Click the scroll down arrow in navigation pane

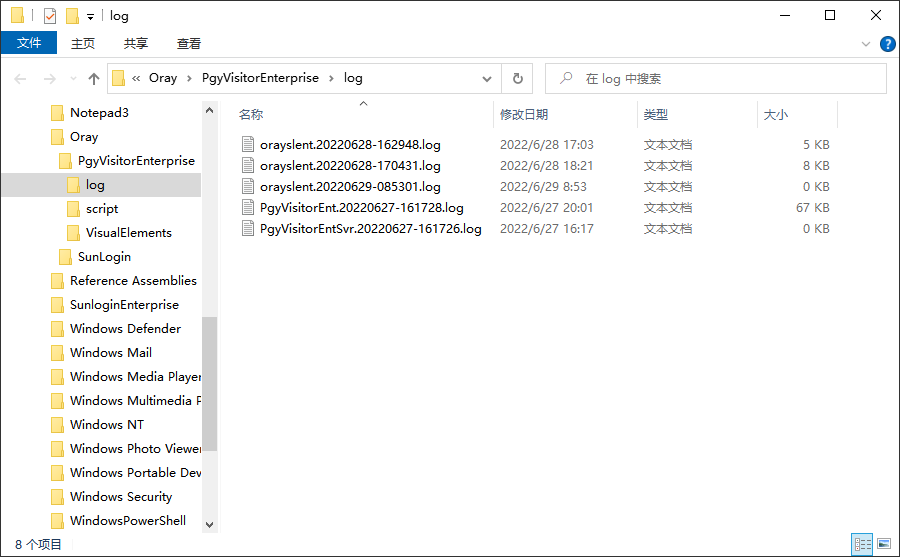pyautogui.click(x=210, y=524)
